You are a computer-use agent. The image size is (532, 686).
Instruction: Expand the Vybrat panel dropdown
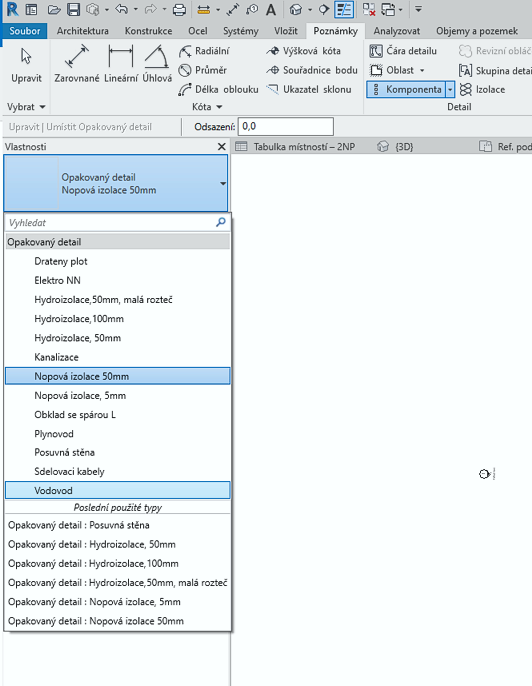26,107
